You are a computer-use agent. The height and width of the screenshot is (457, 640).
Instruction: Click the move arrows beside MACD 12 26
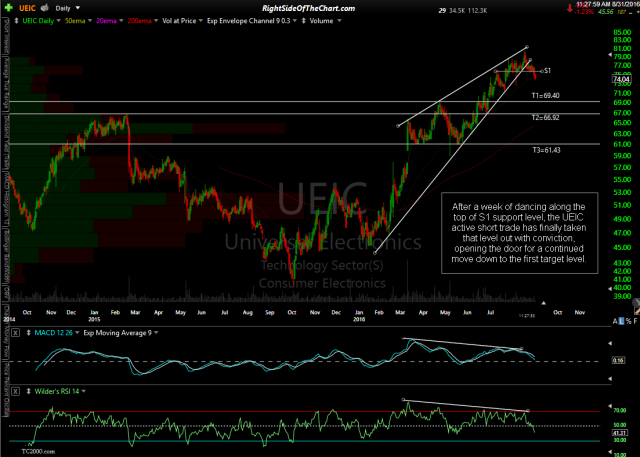(x=28, y=333)
